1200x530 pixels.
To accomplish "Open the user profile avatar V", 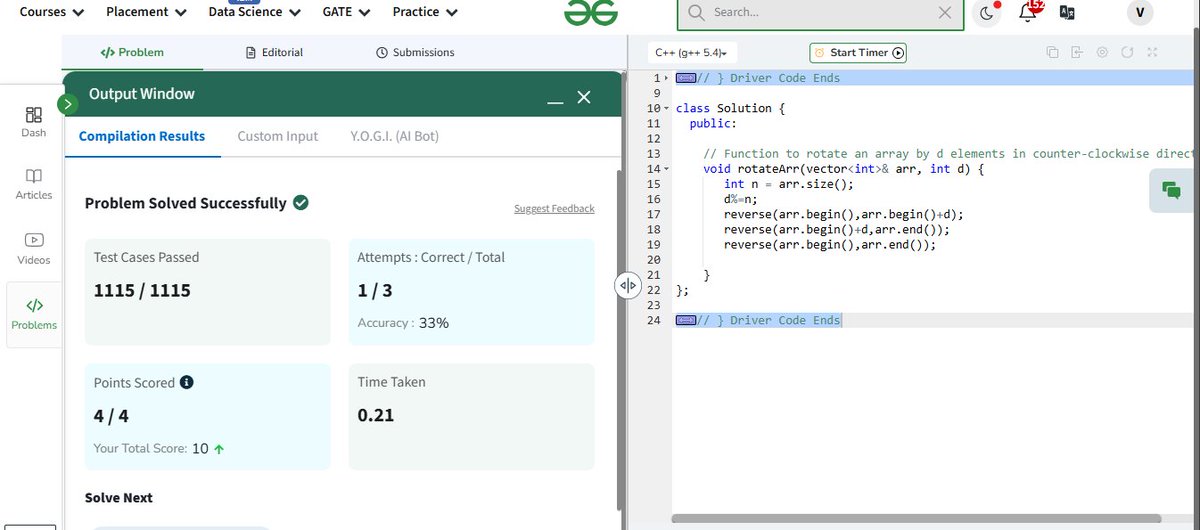I will (1139, 12).
